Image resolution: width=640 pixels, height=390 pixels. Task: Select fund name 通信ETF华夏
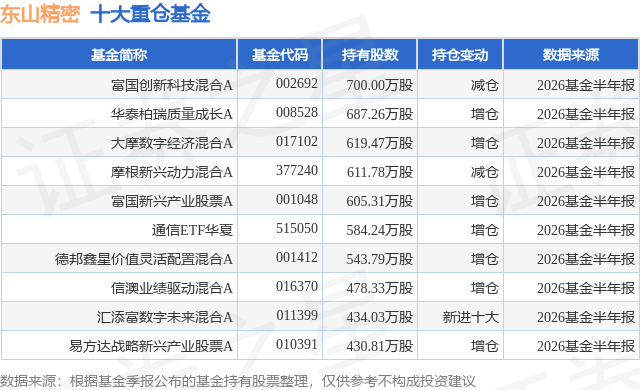[192, 230]
